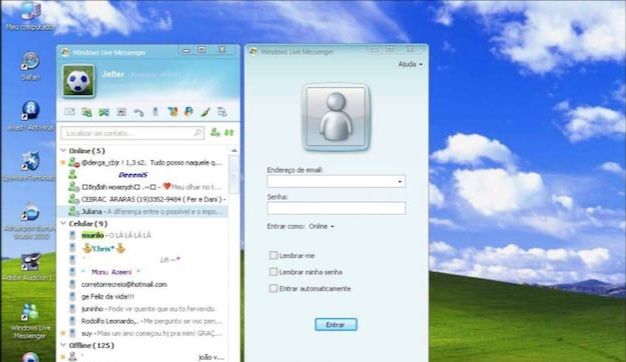The width and height of the screenshot is (626, 362).
Task: Open the list-style menu icon in Messenger toolbar
Action: (121, 112)
